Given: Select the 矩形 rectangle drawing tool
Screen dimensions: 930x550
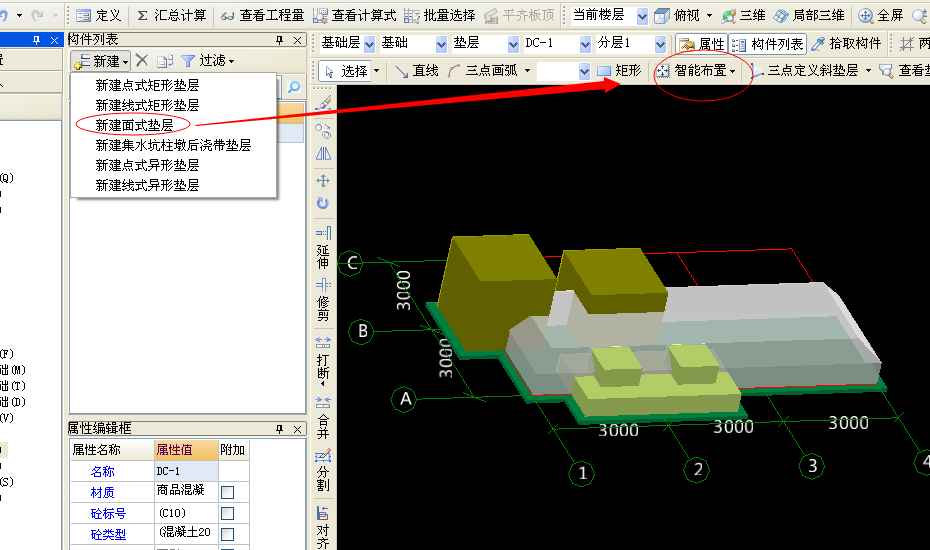Looking at the screenshot, I should (619, 71).
